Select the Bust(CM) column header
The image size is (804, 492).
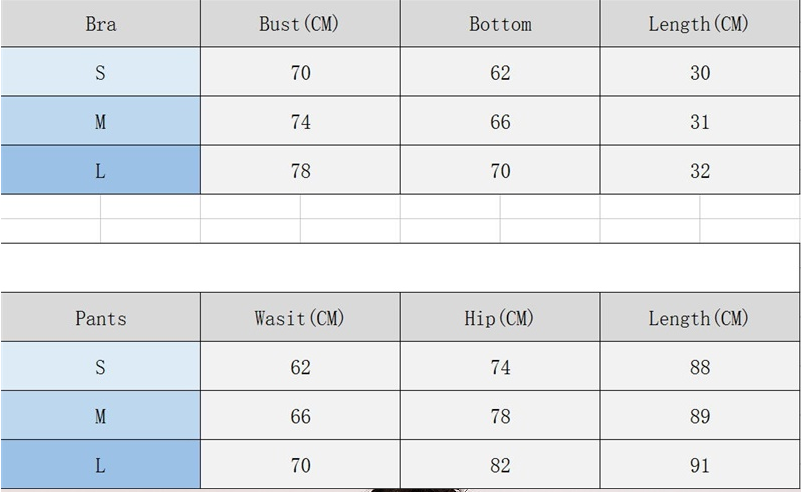coord(300,24)
